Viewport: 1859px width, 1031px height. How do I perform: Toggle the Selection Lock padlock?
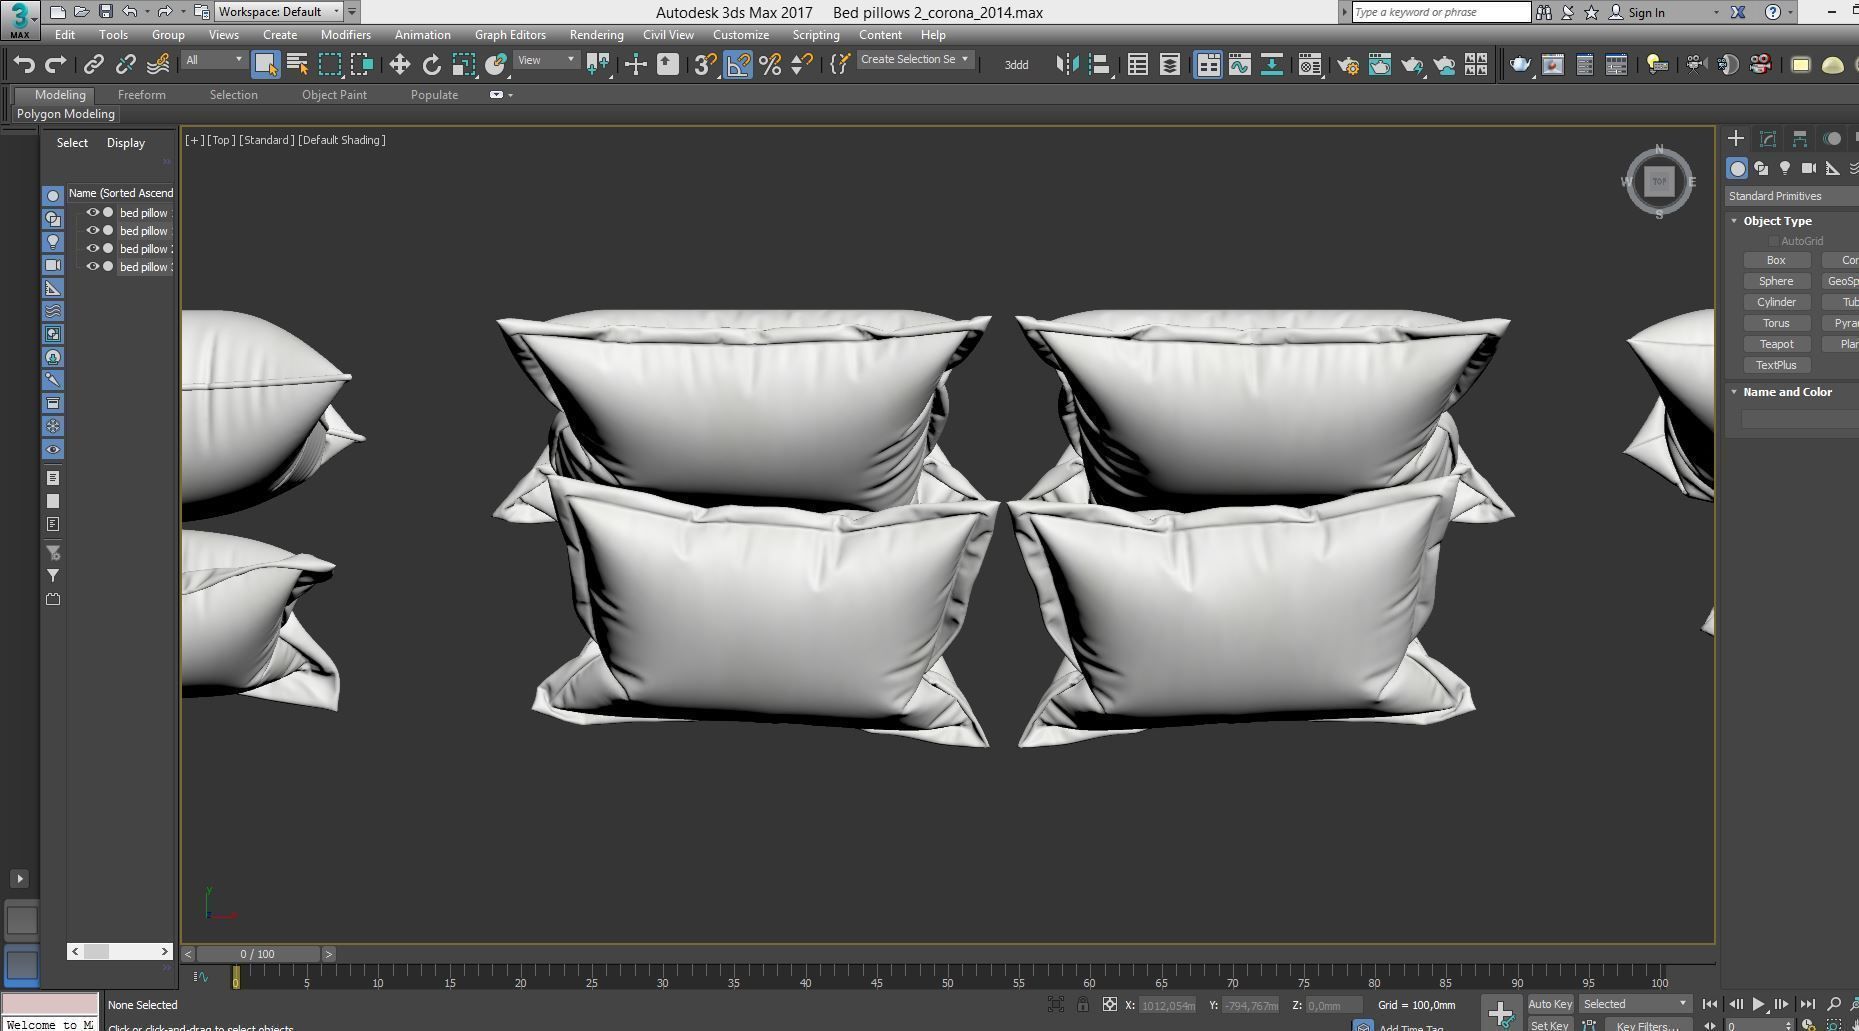(x=1083, y=1005)
